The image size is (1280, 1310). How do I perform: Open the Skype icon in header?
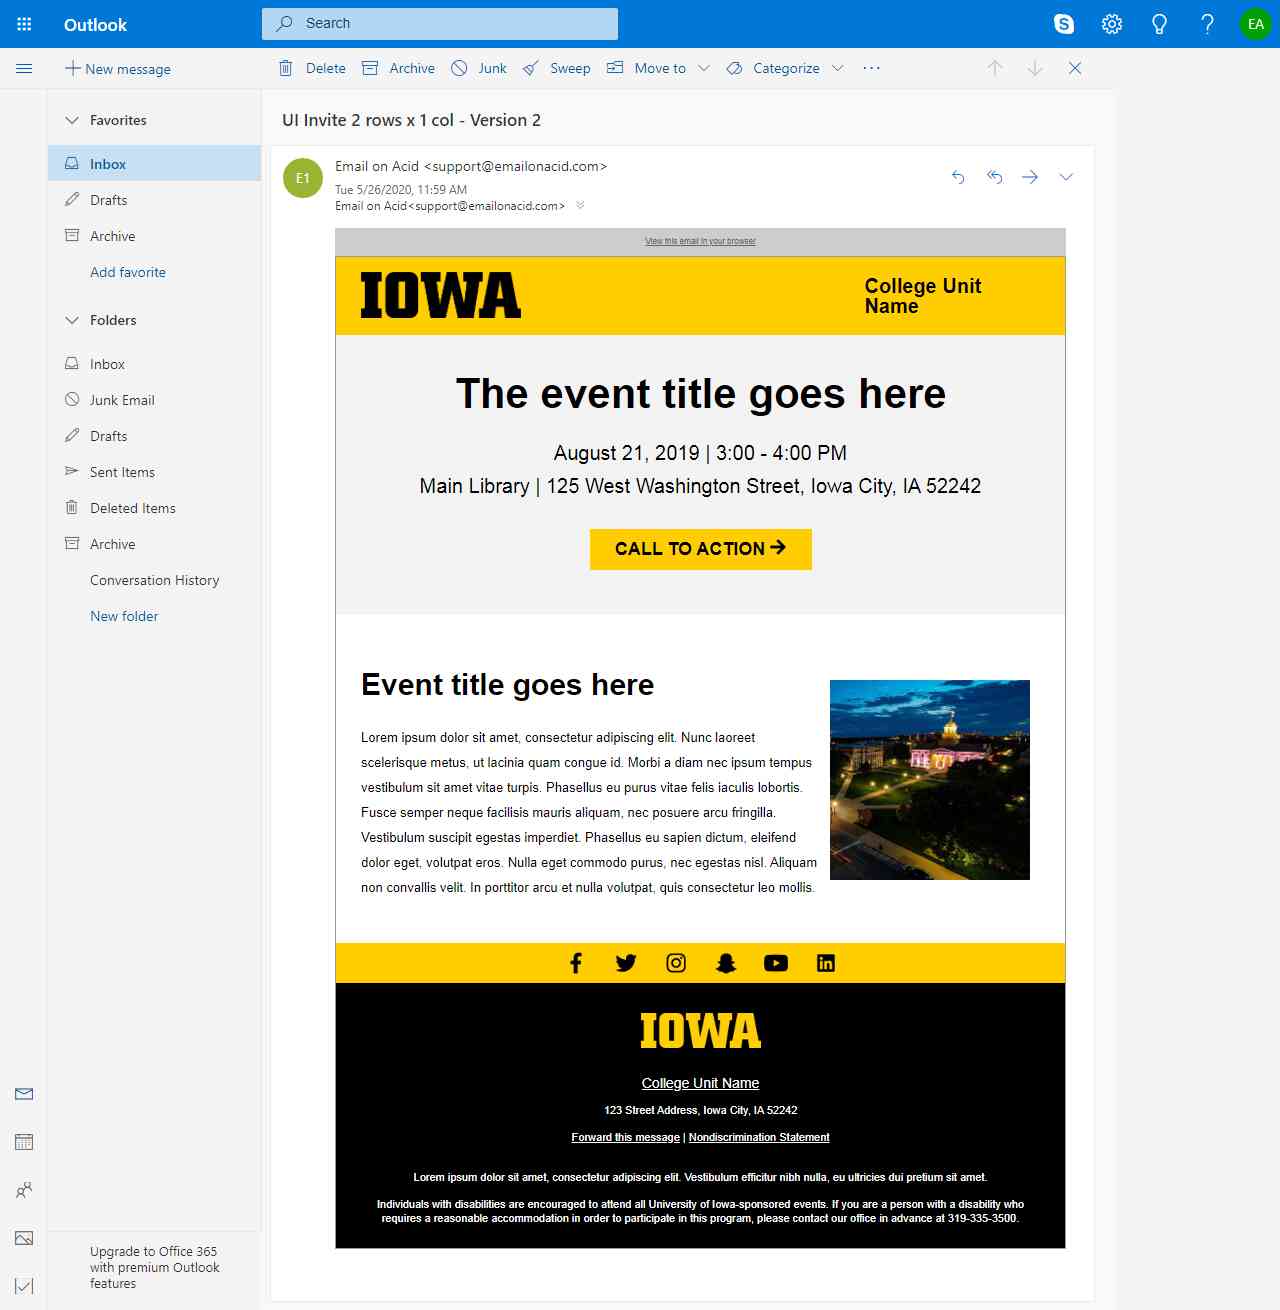[x=1064, y=24]
